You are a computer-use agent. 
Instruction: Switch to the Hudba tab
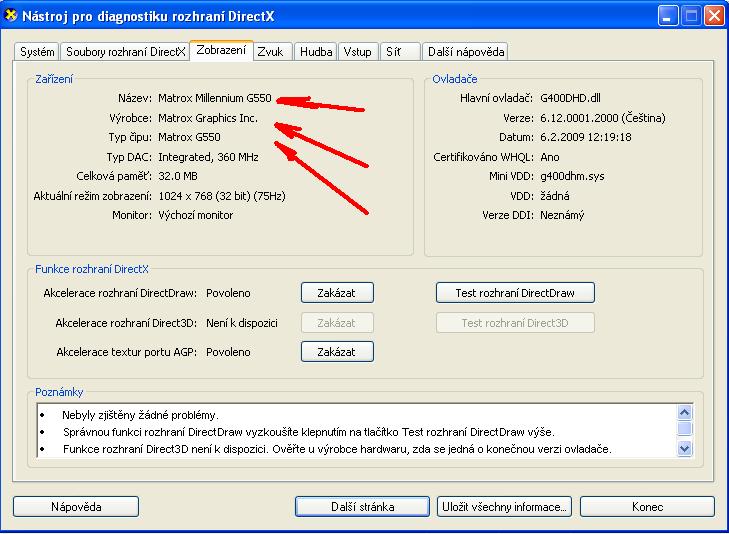pos(316,52)
